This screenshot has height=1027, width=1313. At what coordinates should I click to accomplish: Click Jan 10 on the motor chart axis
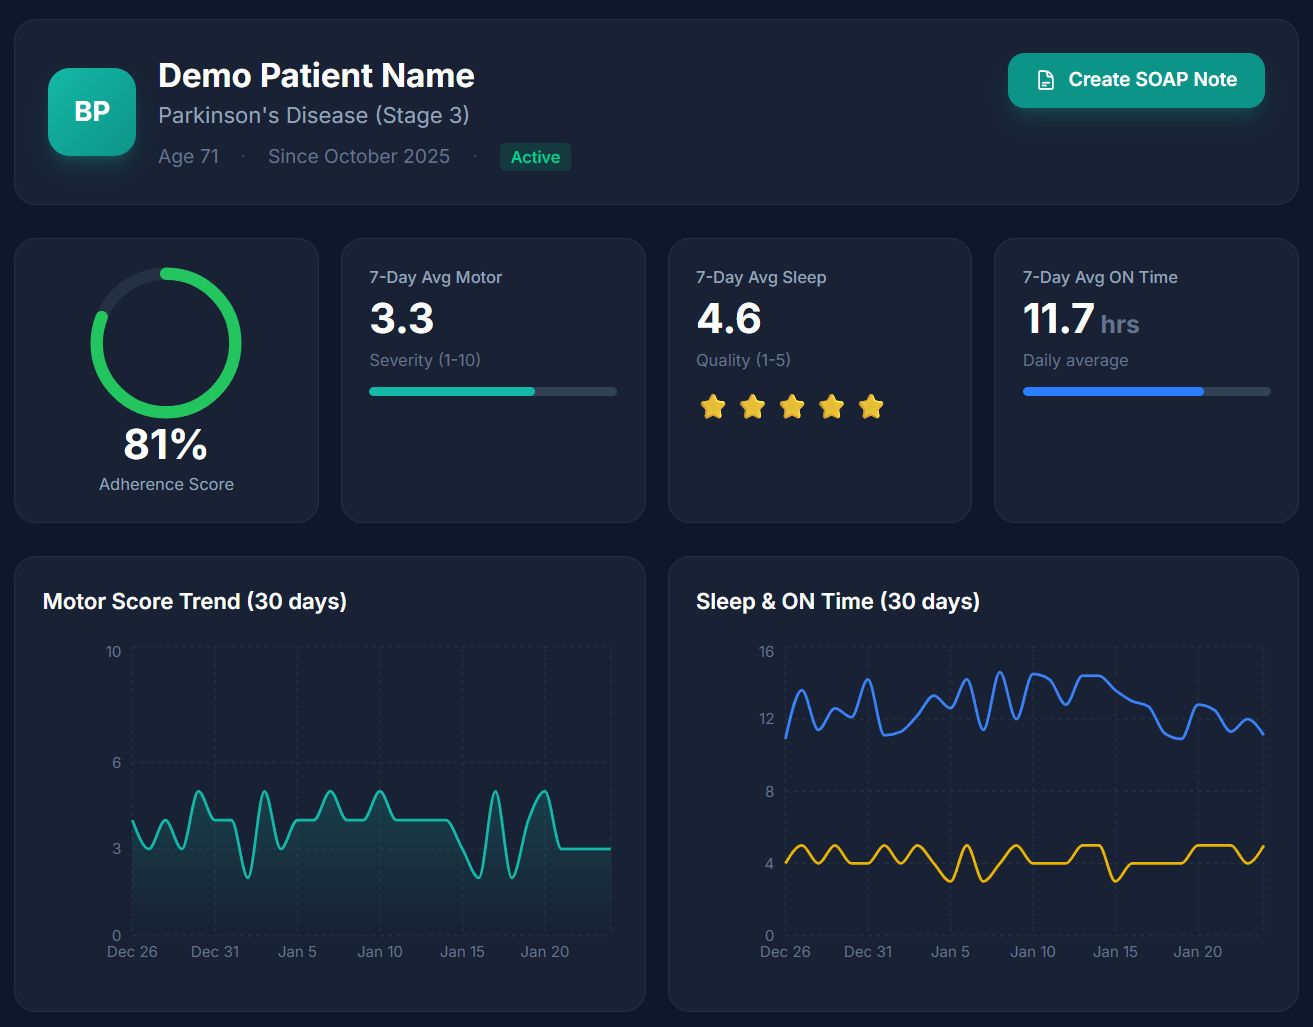(x=380, y=952)
